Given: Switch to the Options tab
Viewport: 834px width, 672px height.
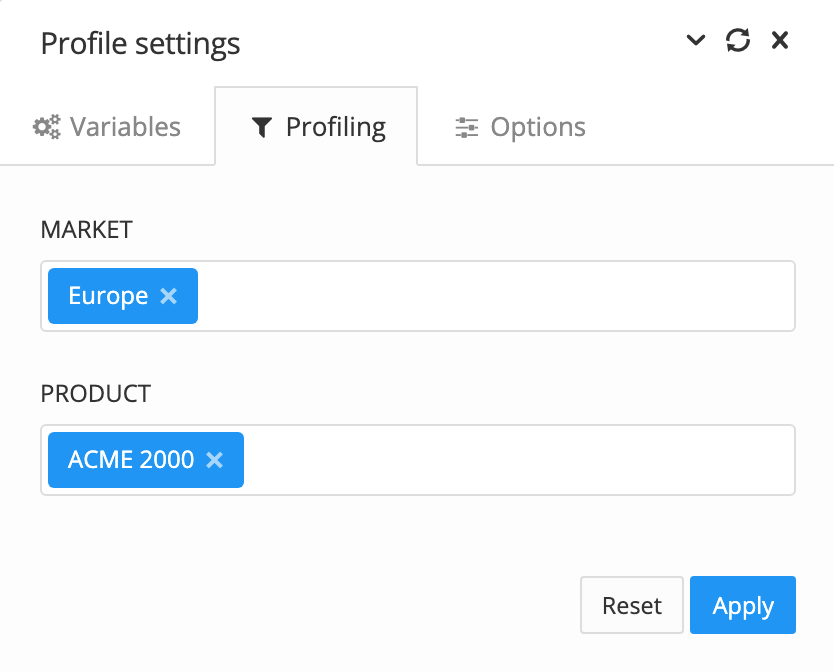Looking at the screenshot, I should [x=519, y=127].
